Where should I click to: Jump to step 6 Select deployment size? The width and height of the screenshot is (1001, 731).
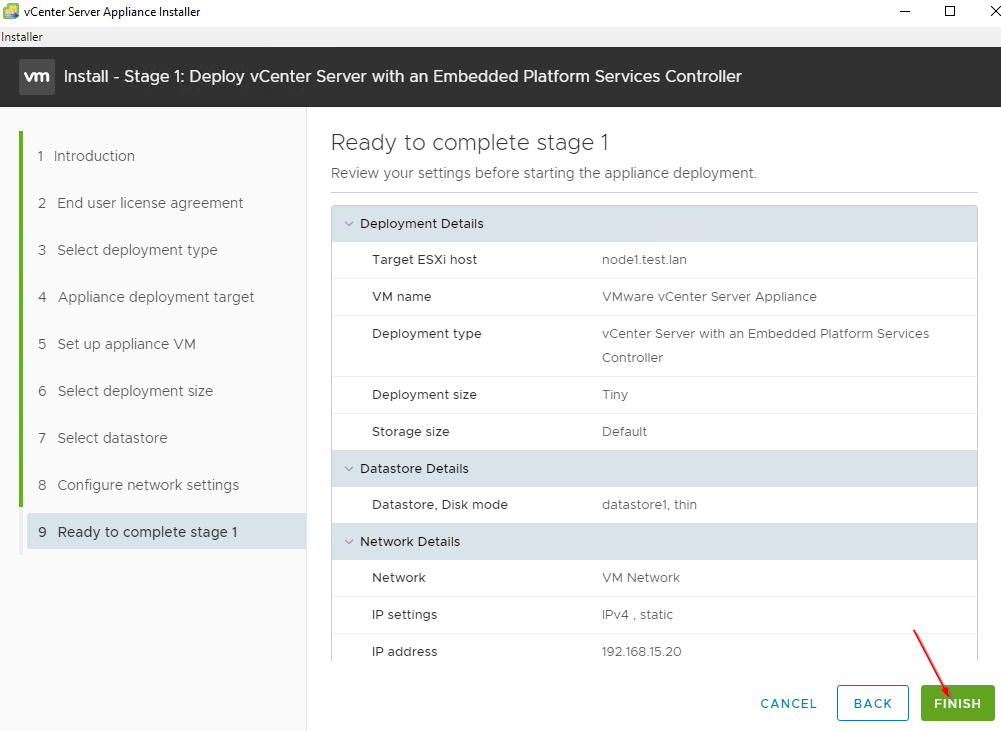click(x=125, y=391)
